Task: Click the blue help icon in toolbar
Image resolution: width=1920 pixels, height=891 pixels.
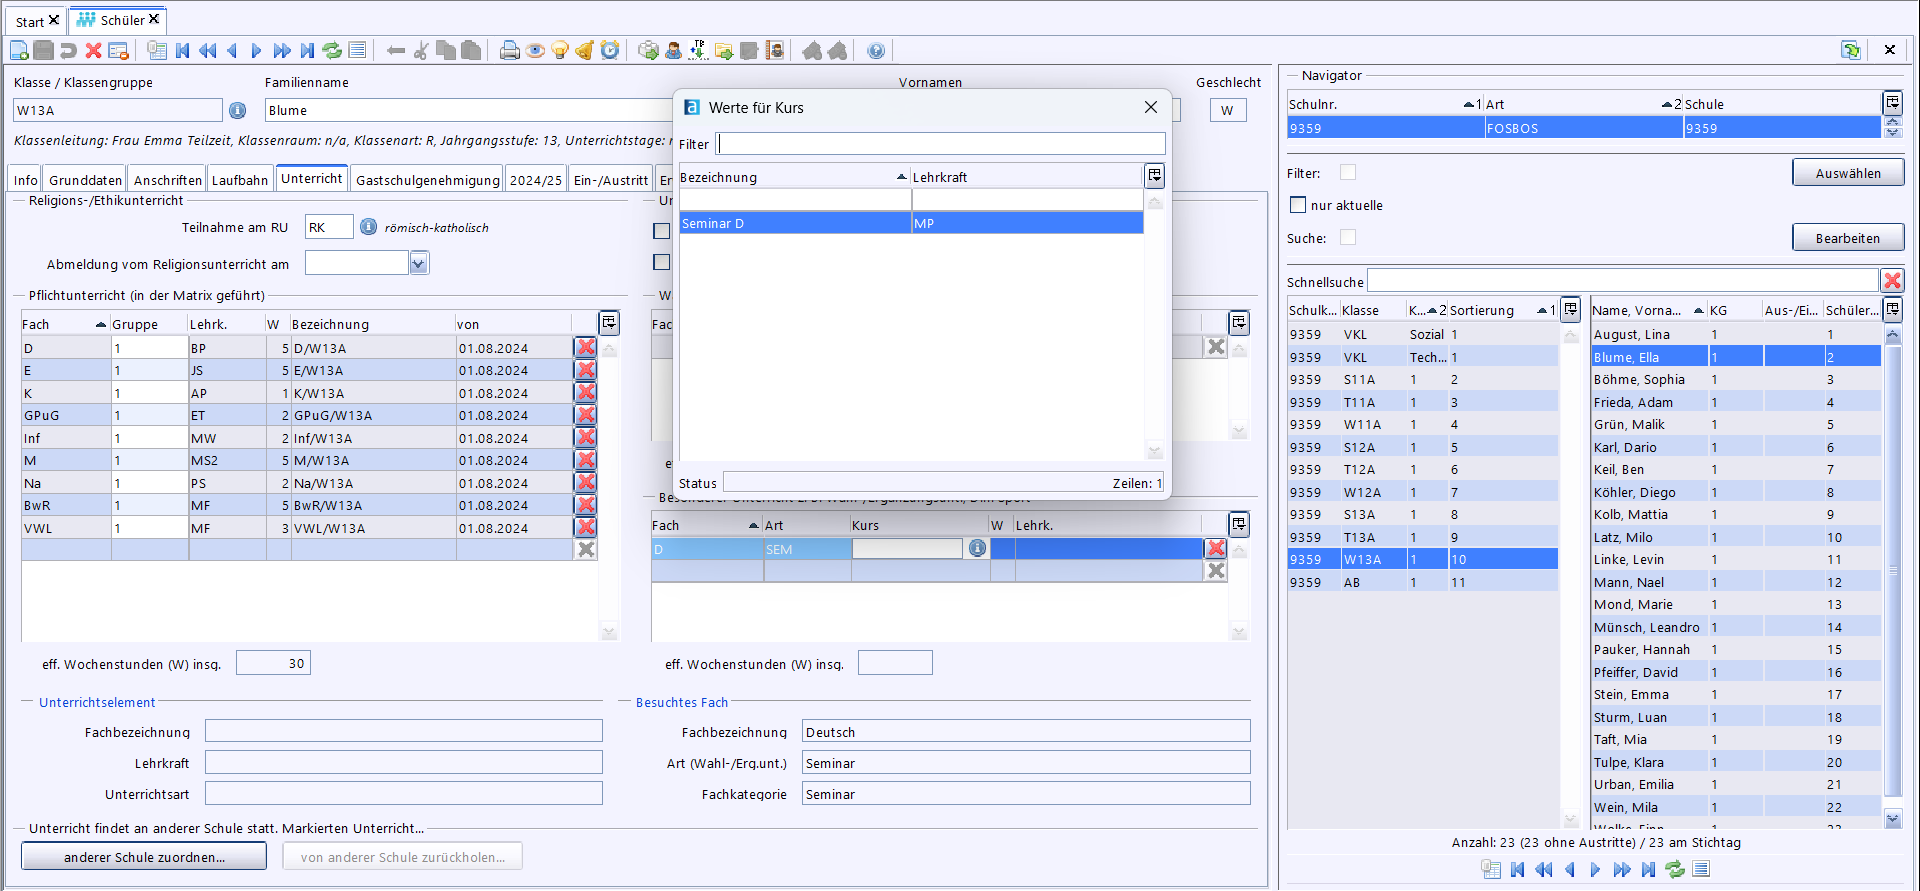Action: click(876, 50)
